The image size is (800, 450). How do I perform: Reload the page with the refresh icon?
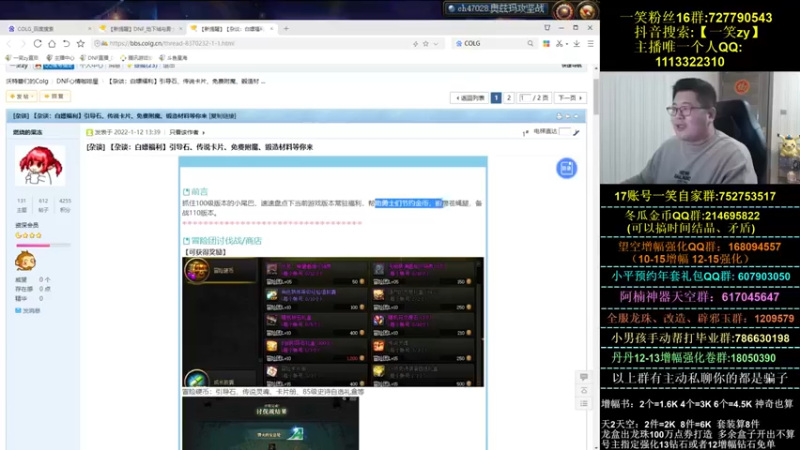(x=38, y=44)
